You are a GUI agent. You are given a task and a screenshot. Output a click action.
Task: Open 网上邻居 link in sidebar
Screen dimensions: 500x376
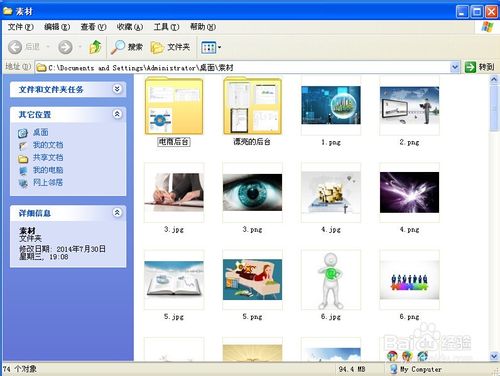click(48, 182)
